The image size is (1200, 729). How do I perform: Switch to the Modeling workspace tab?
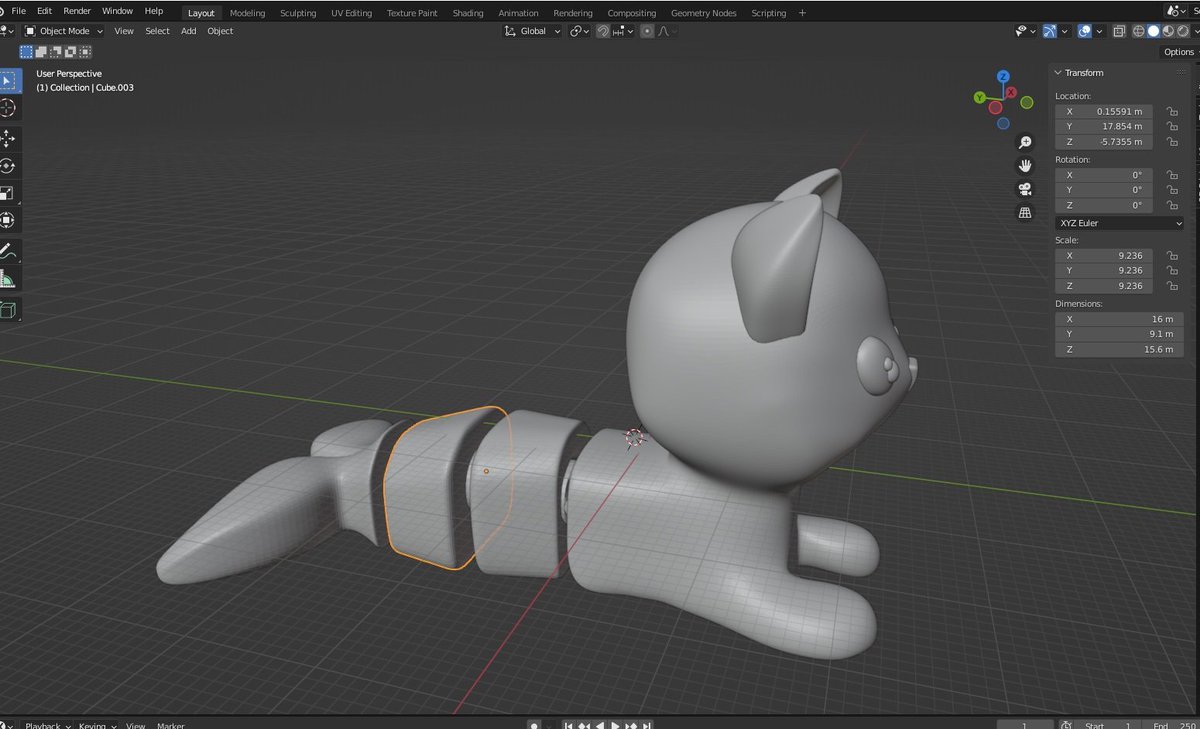[247, 13]
